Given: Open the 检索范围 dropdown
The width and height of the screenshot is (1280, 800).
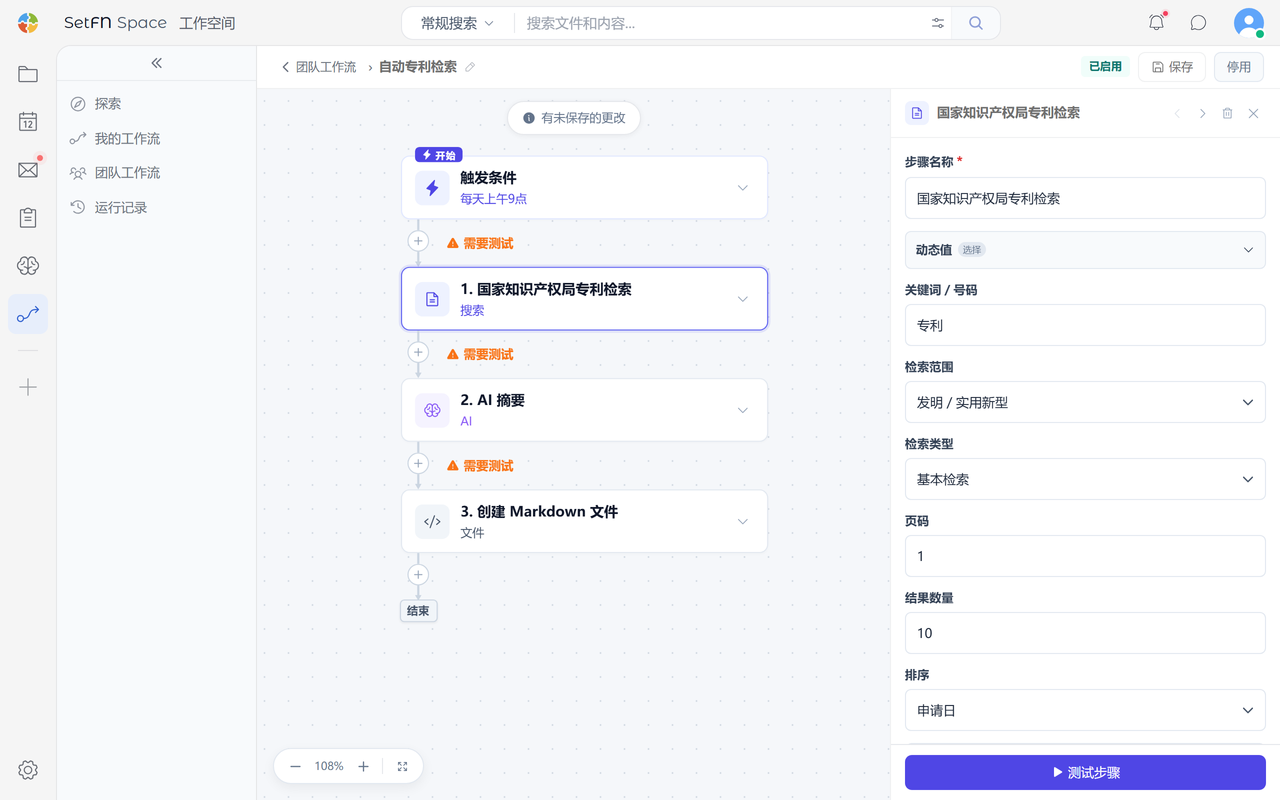Looking at the screenshot, I should (x=1085, y=402).
